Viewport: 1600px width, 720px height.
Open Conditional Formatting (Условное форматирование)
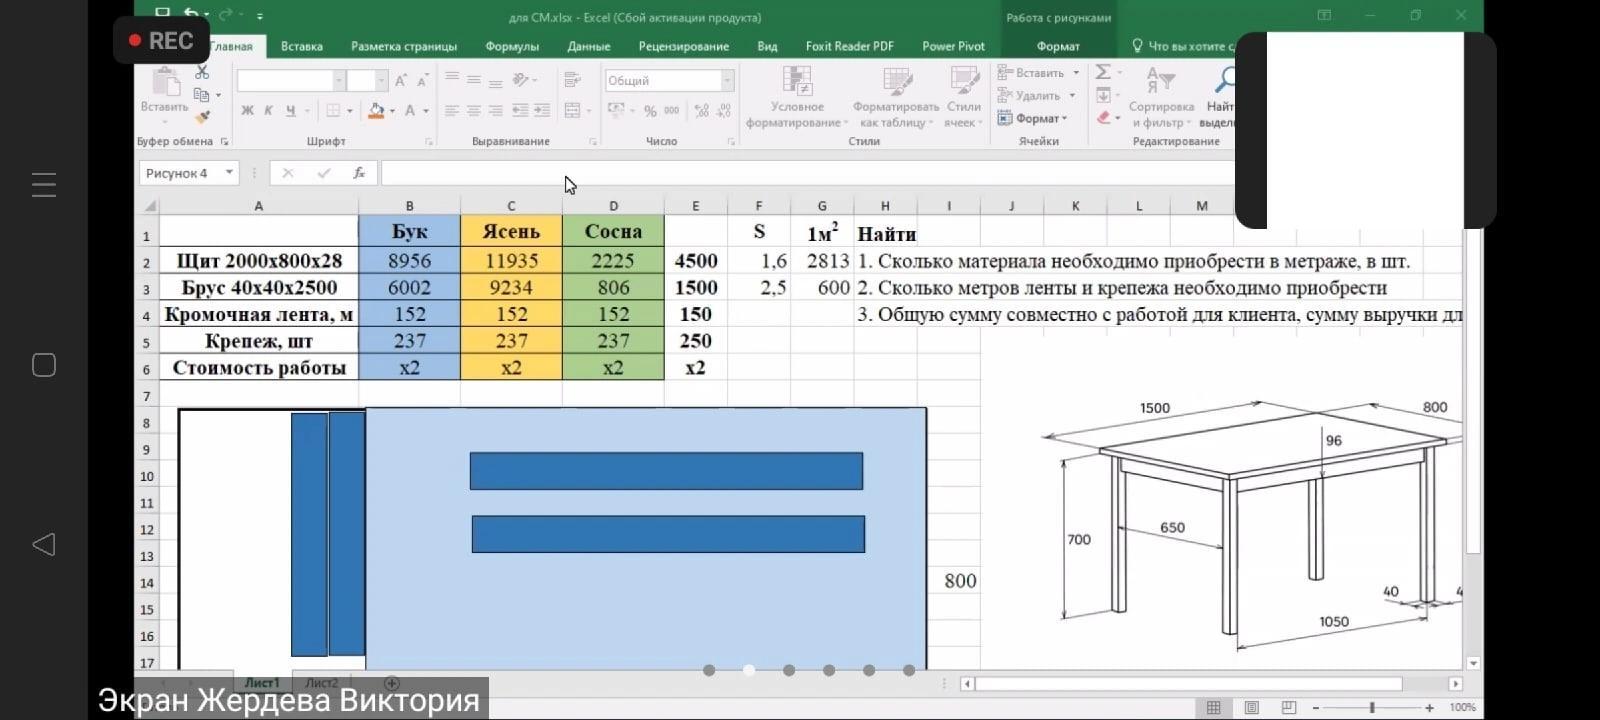pos(797,98)
